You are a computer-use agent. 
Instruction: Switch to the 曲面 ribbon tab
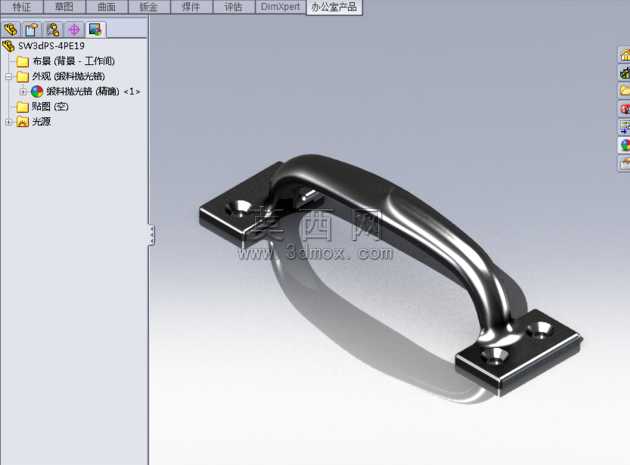106,7
